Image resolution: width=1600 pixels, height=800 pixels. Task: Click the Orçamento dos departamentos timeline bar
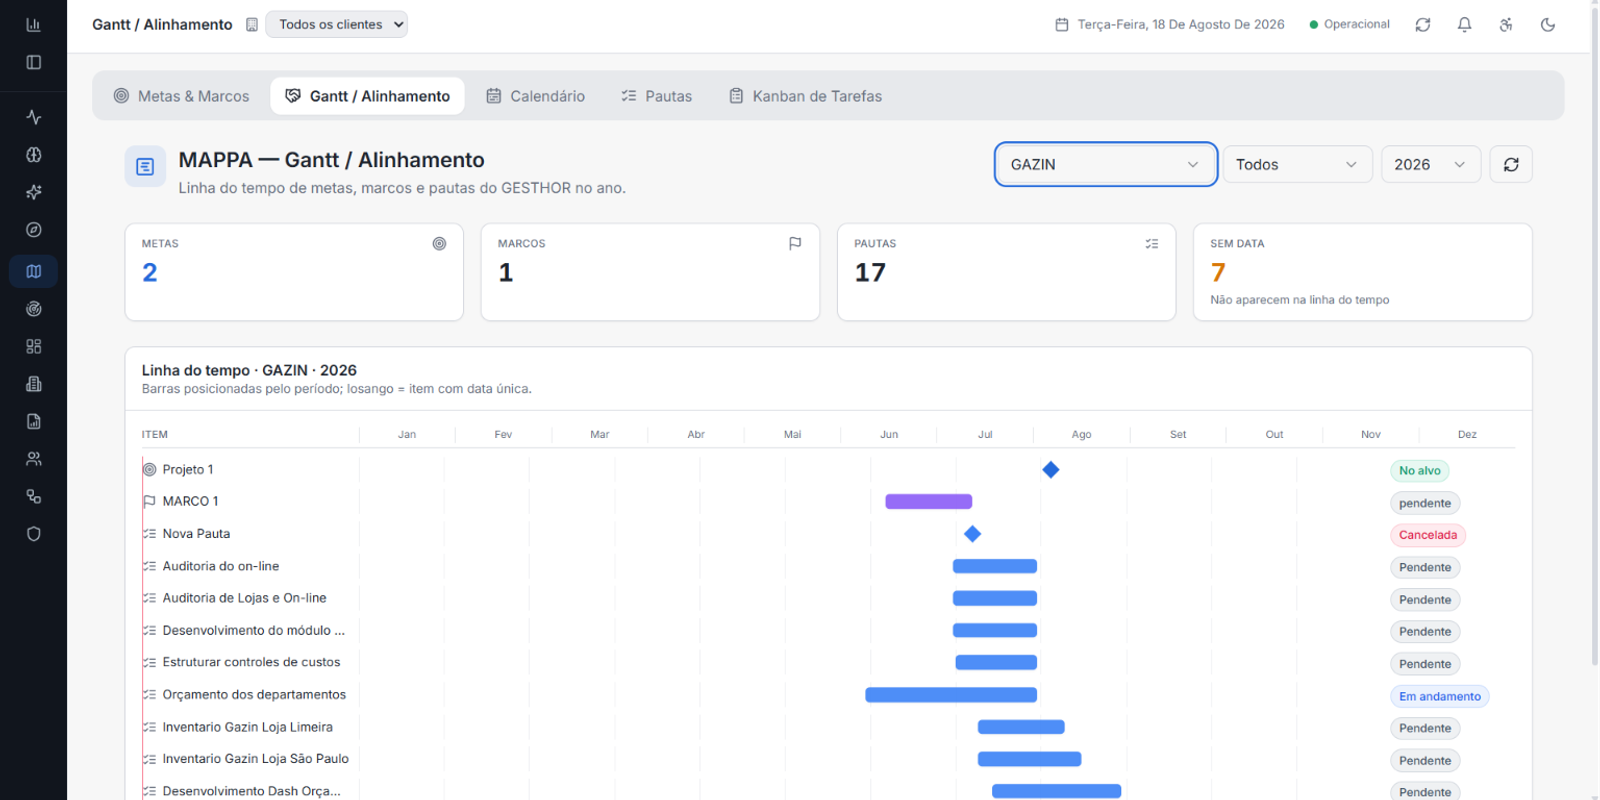pos(951,695)
